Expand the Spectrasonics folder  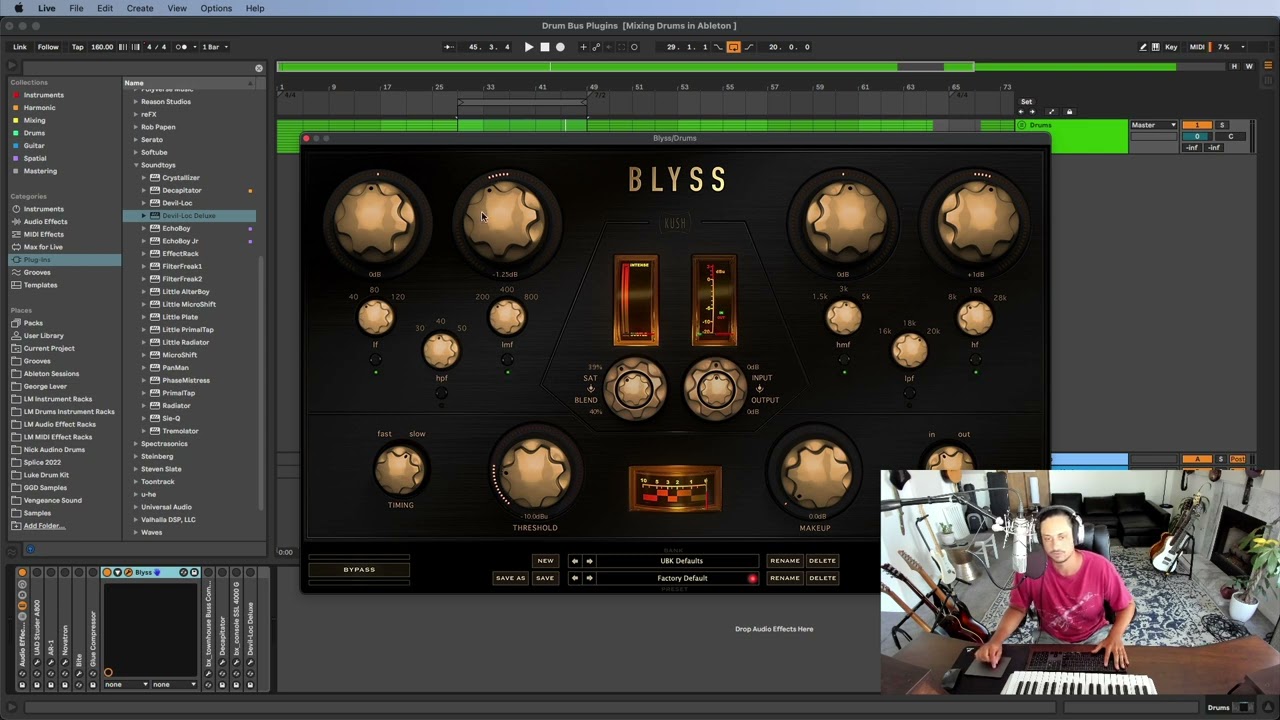[x=136, y=443]
